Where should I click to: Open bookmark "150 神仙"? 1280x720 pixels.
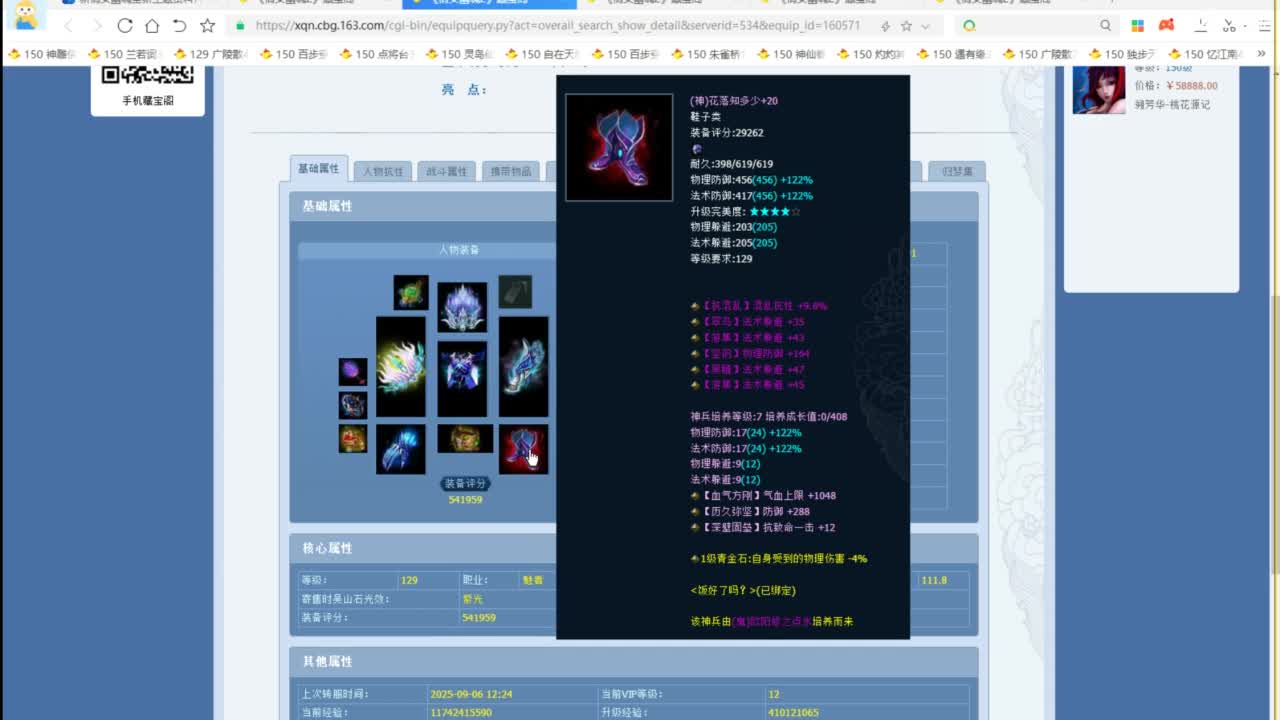pos(790,54)
